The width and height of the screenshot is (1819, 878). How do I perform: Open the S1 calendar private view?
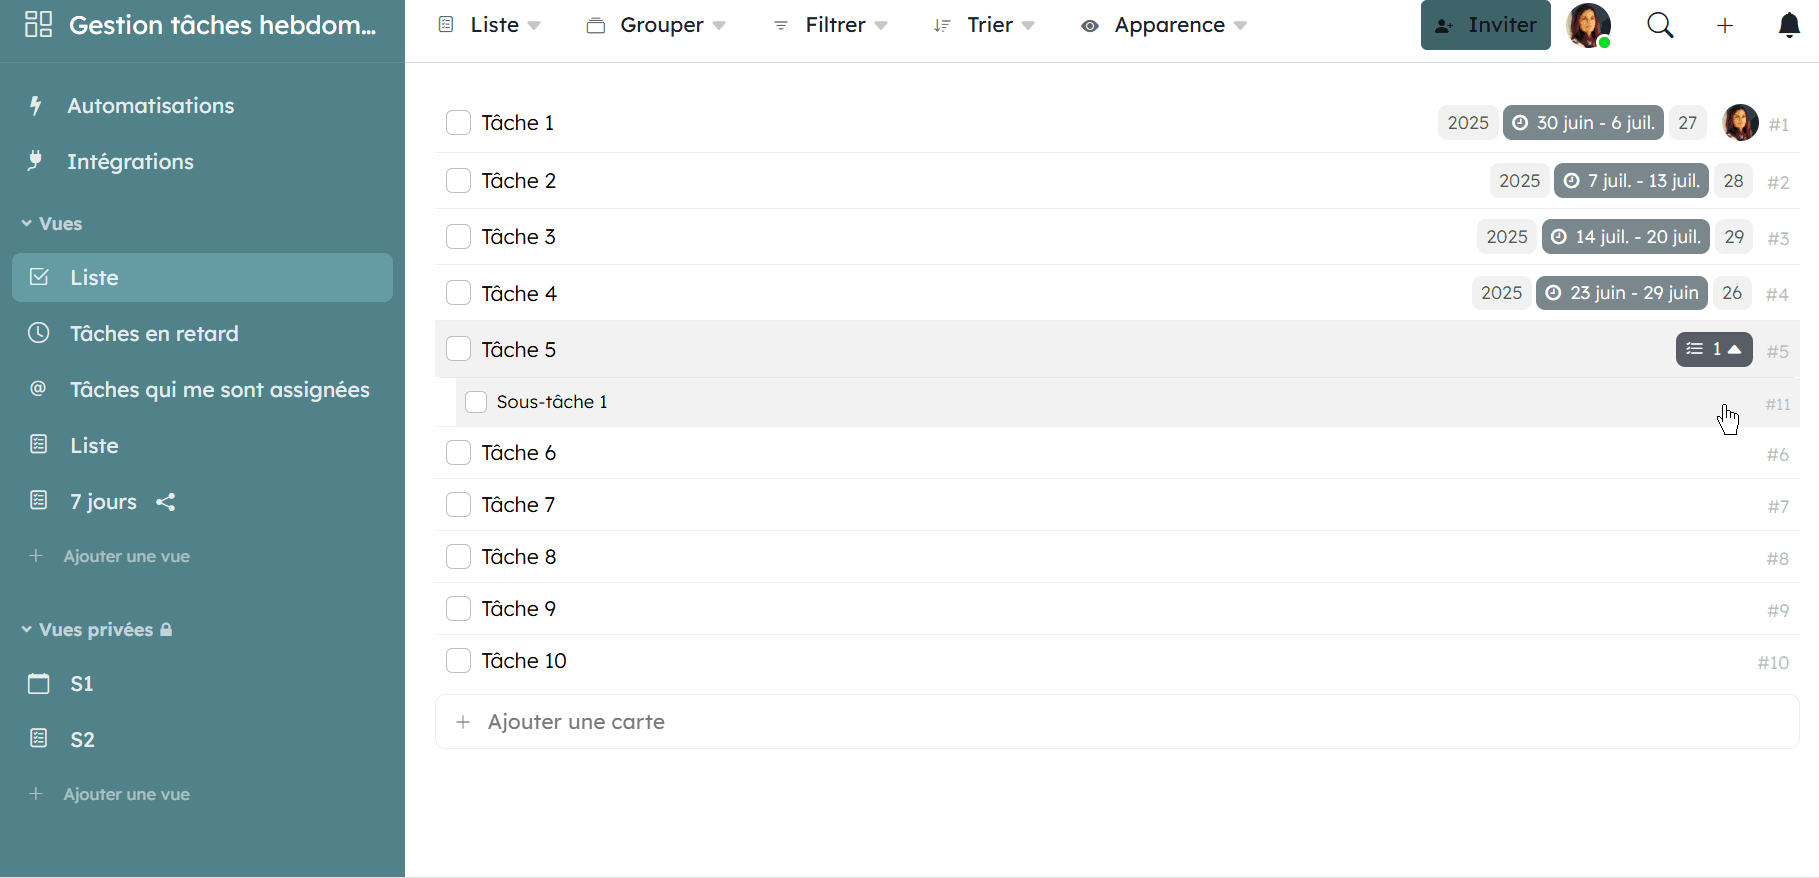point(81,684)
